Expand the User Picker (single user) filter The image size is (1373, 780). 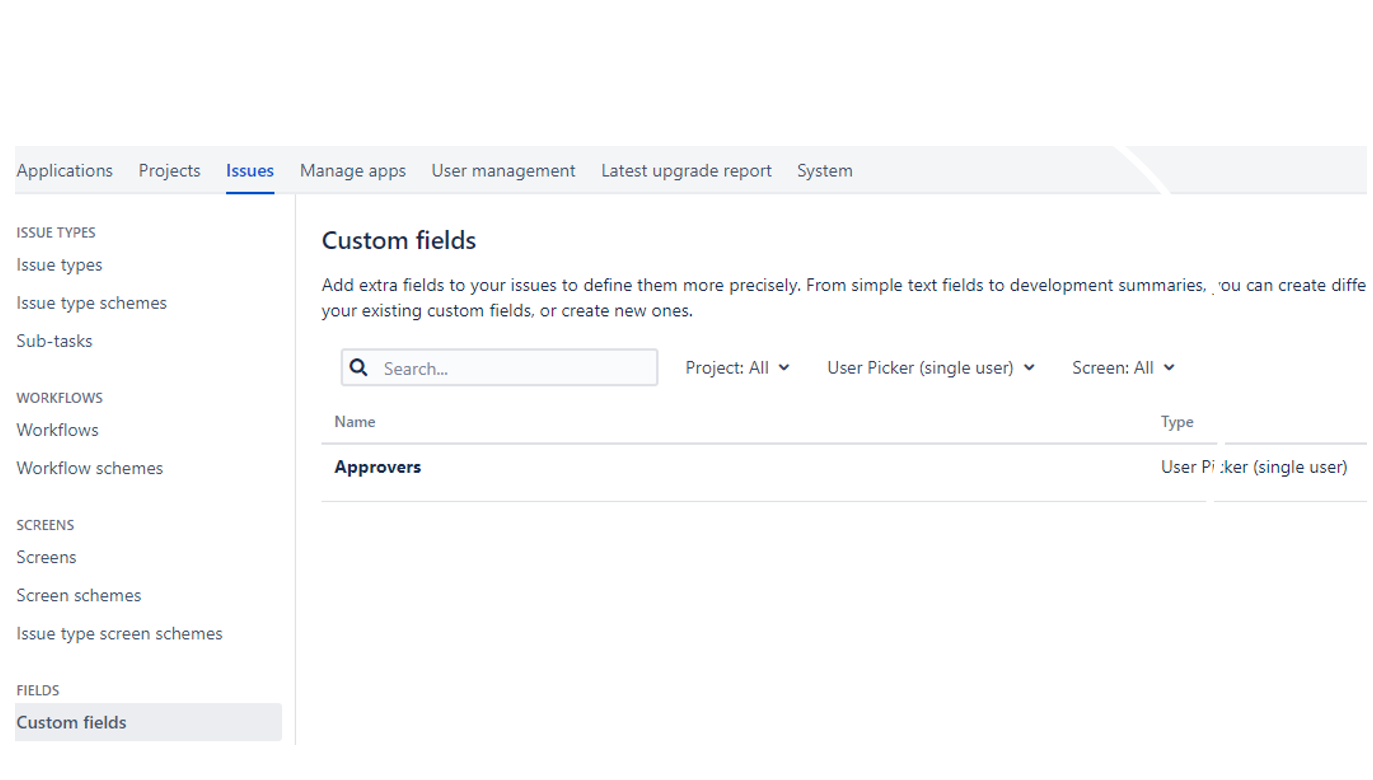(930, 368)
